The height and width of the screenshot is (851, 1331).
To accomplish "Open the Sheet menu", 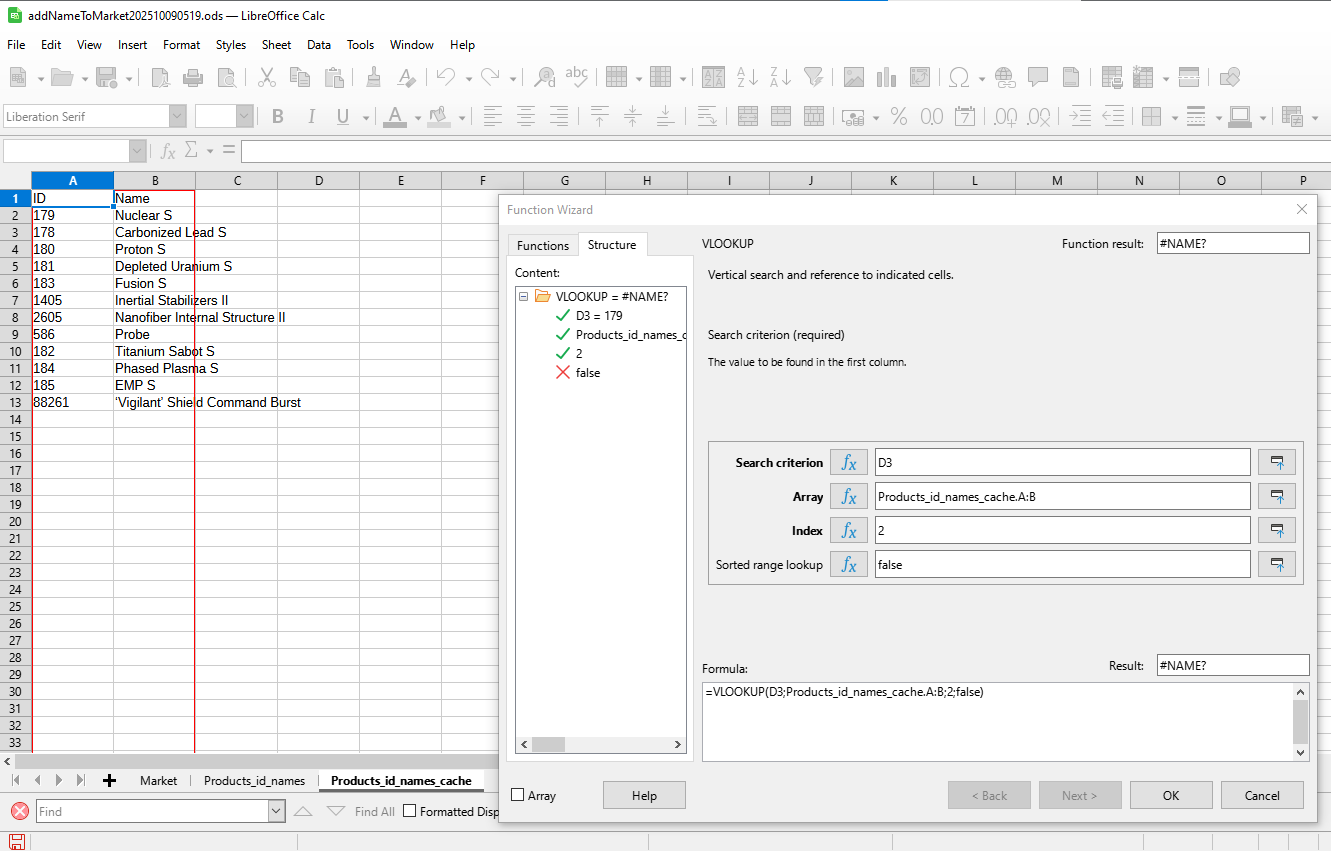I will (x=276, y=45).
